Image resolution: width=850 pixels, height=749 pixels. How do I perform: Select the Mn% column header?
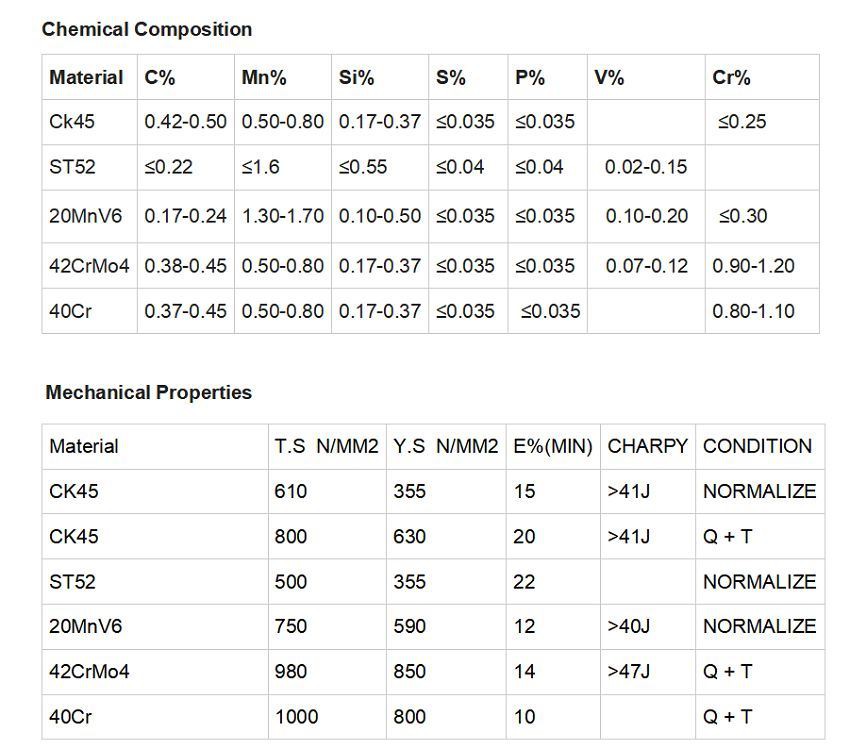[264, 77]
